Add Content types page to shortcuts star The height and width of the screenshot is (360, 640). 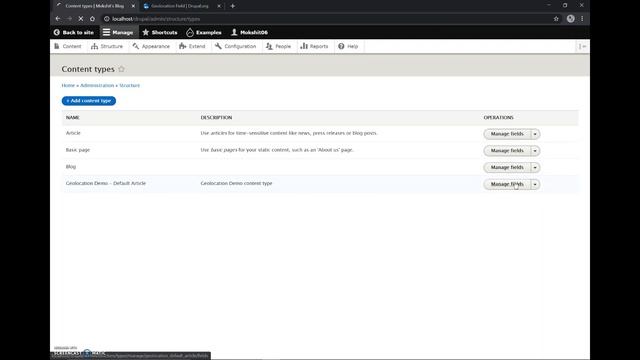121,69
